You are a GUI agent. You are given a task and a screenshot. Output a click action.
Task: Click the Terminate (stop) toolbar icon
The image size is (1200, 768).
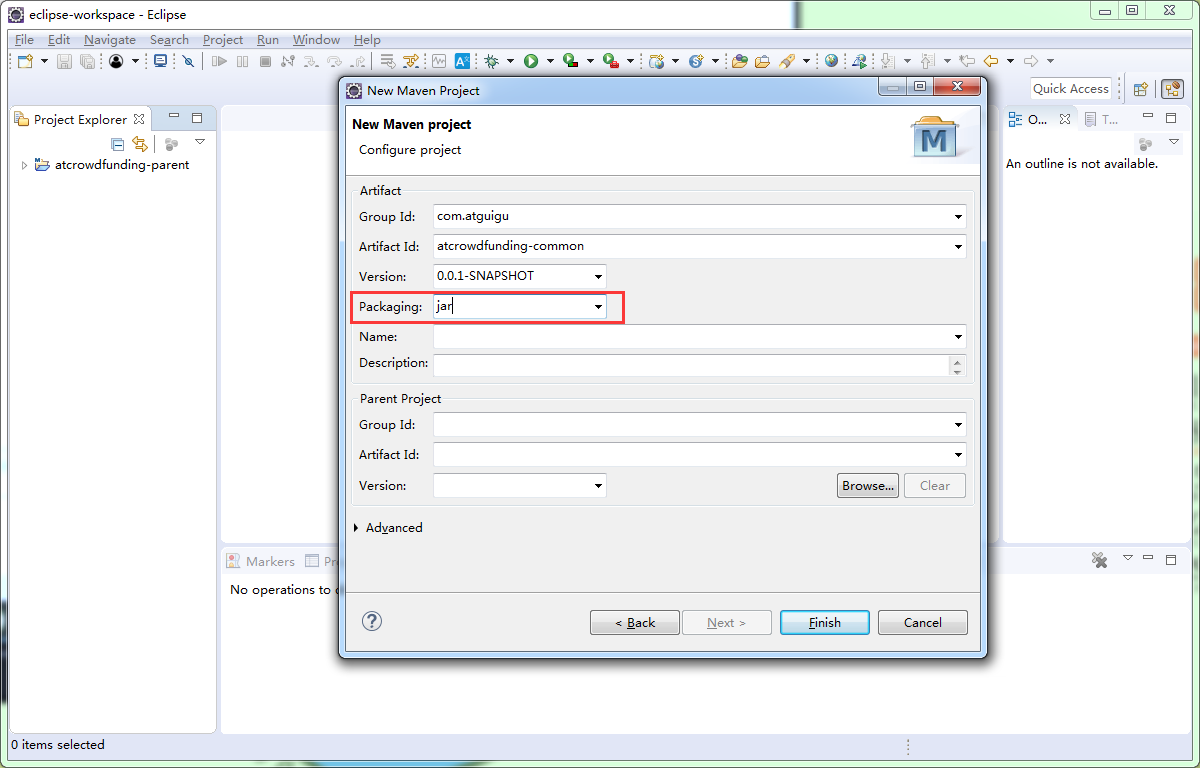pyautogui.click(x=265, y=61)
